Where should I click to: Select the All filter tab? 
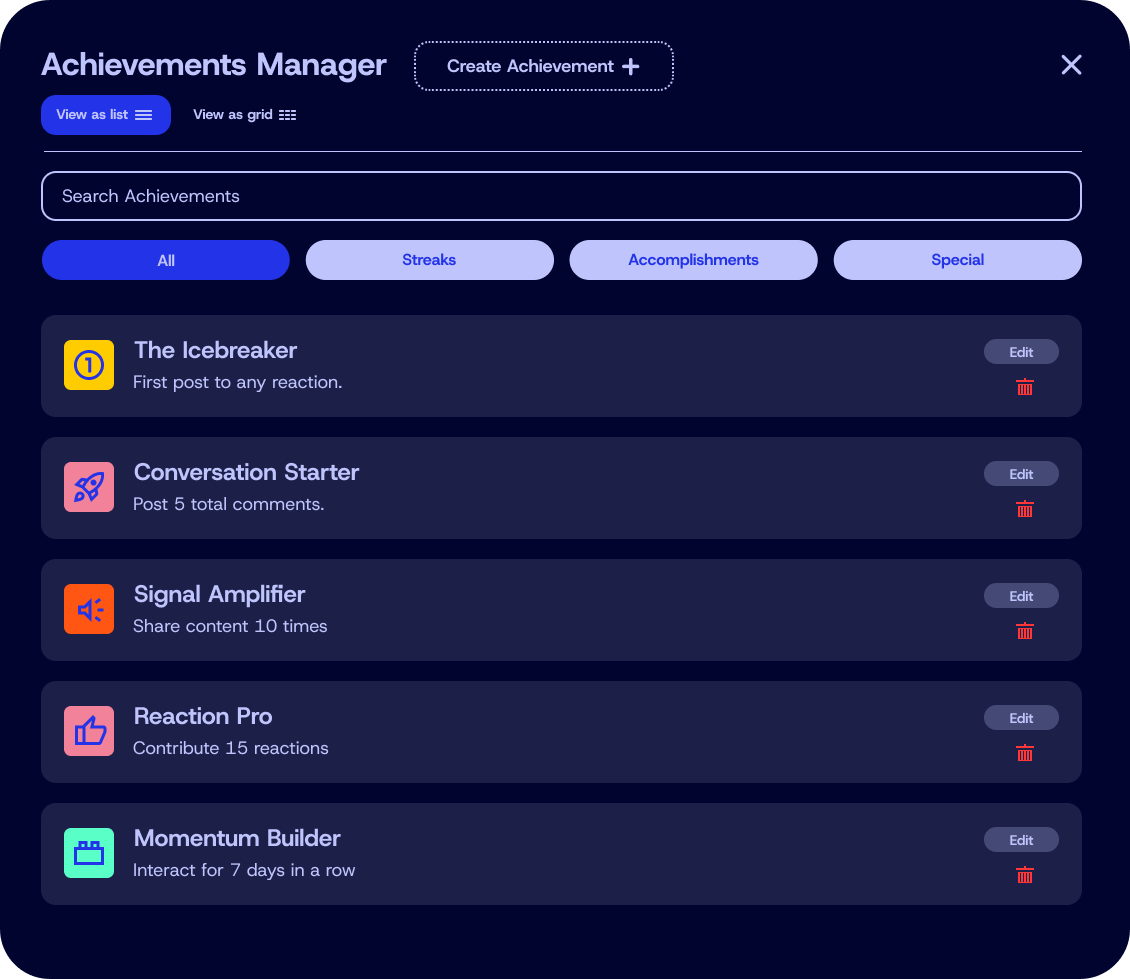point(166,260)
